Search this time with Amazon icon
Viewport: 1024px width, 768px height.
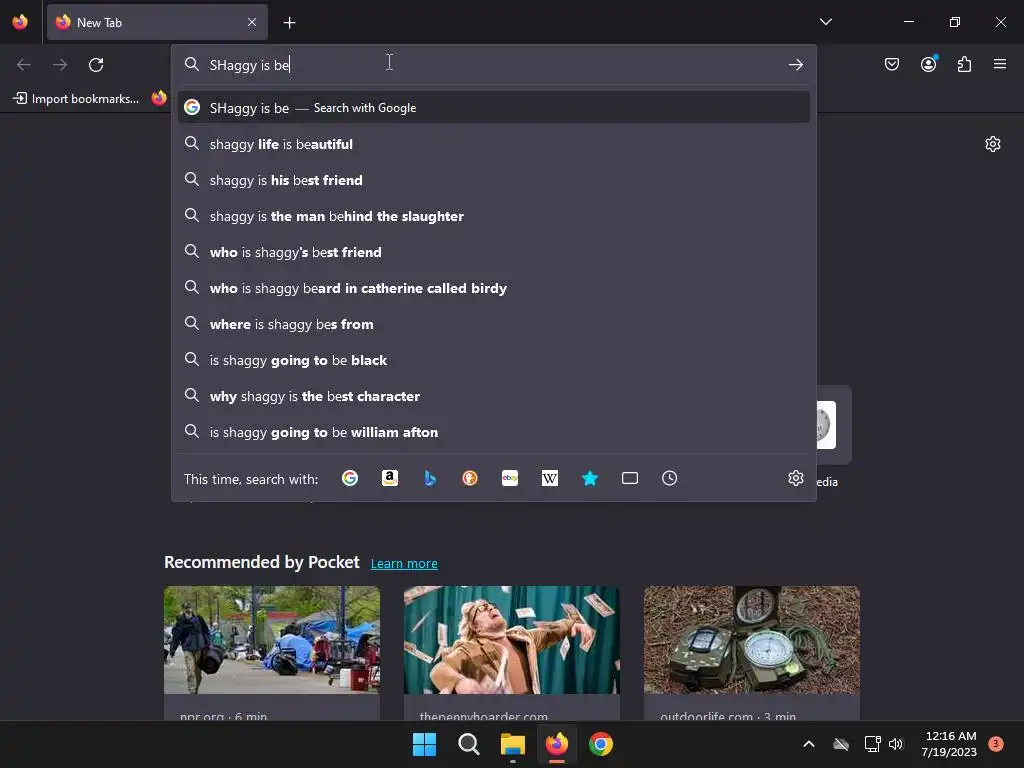pyautogui.click(x=390, y=478)
